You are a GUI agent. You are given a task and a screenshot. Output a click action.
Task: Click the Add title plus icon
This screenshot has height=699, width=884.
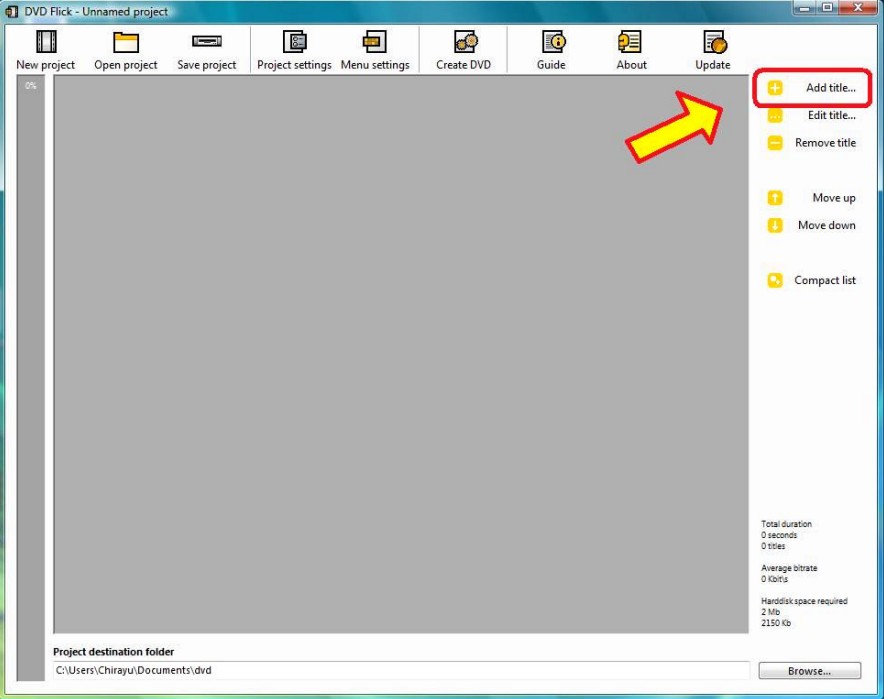[x=774, y=88]
